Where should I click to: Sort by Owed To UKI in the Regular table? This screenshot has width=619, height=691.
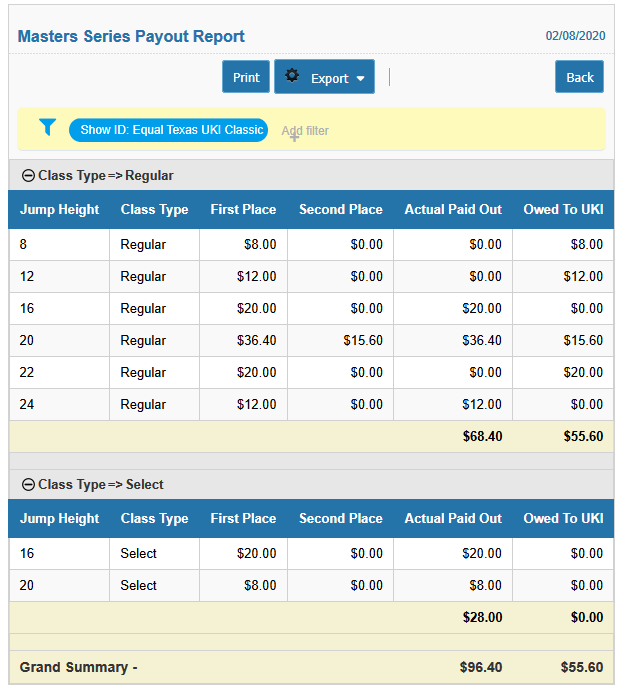click(563, 209)
